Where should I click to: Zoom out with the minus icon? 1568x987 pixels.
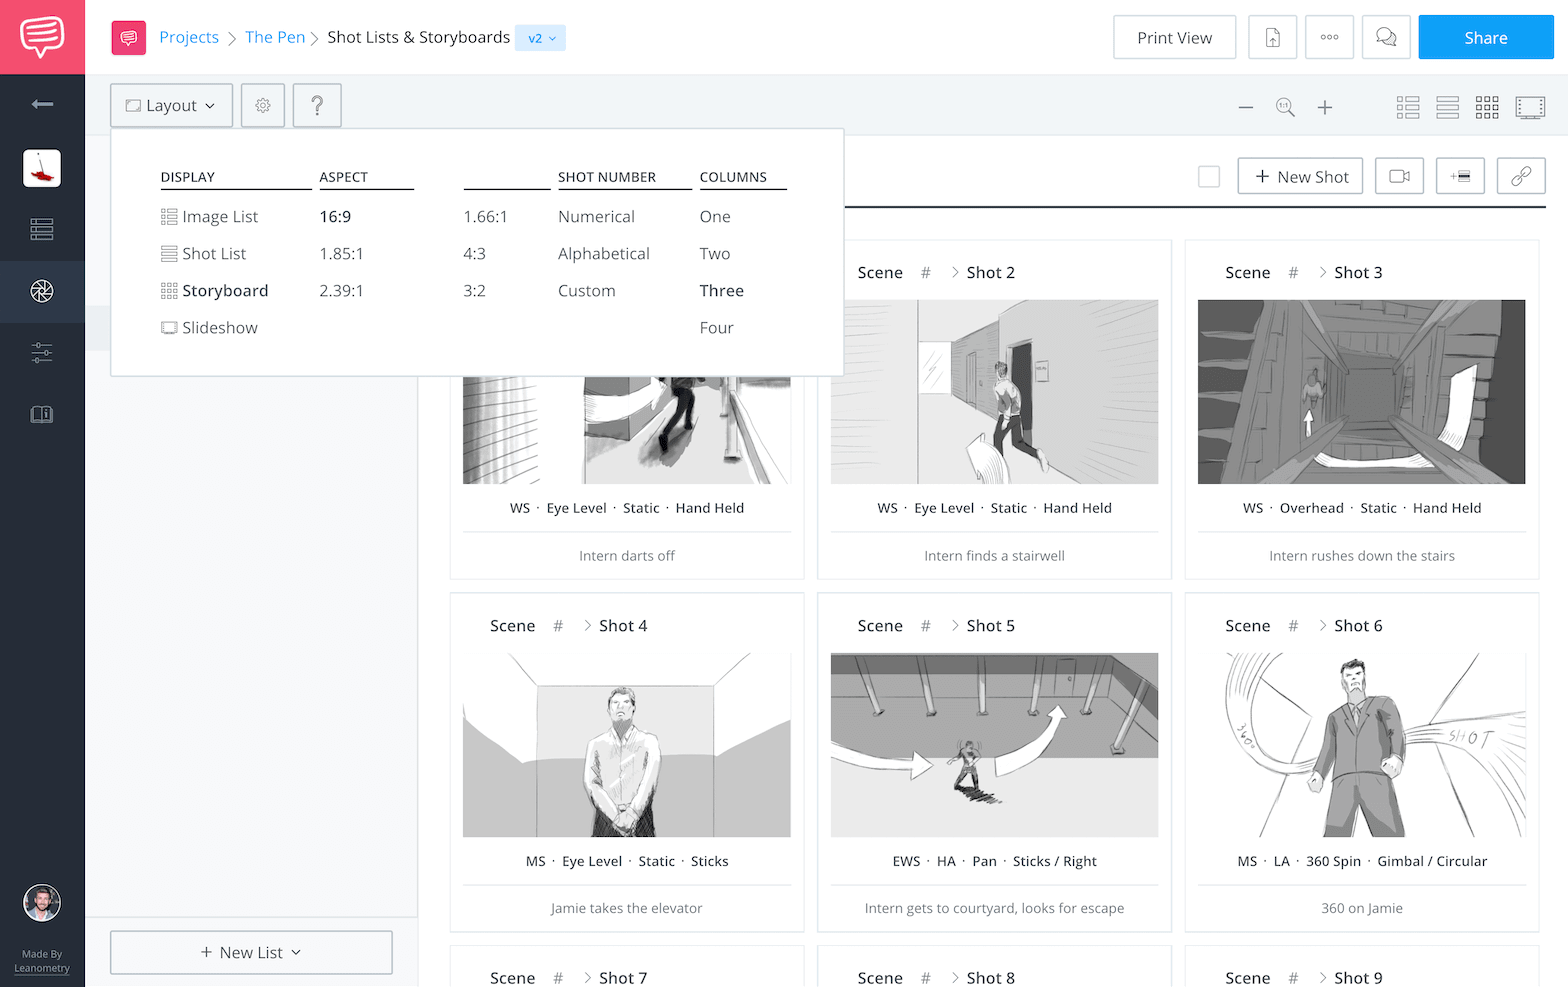pyautogui.click(x=1246, y=107)
